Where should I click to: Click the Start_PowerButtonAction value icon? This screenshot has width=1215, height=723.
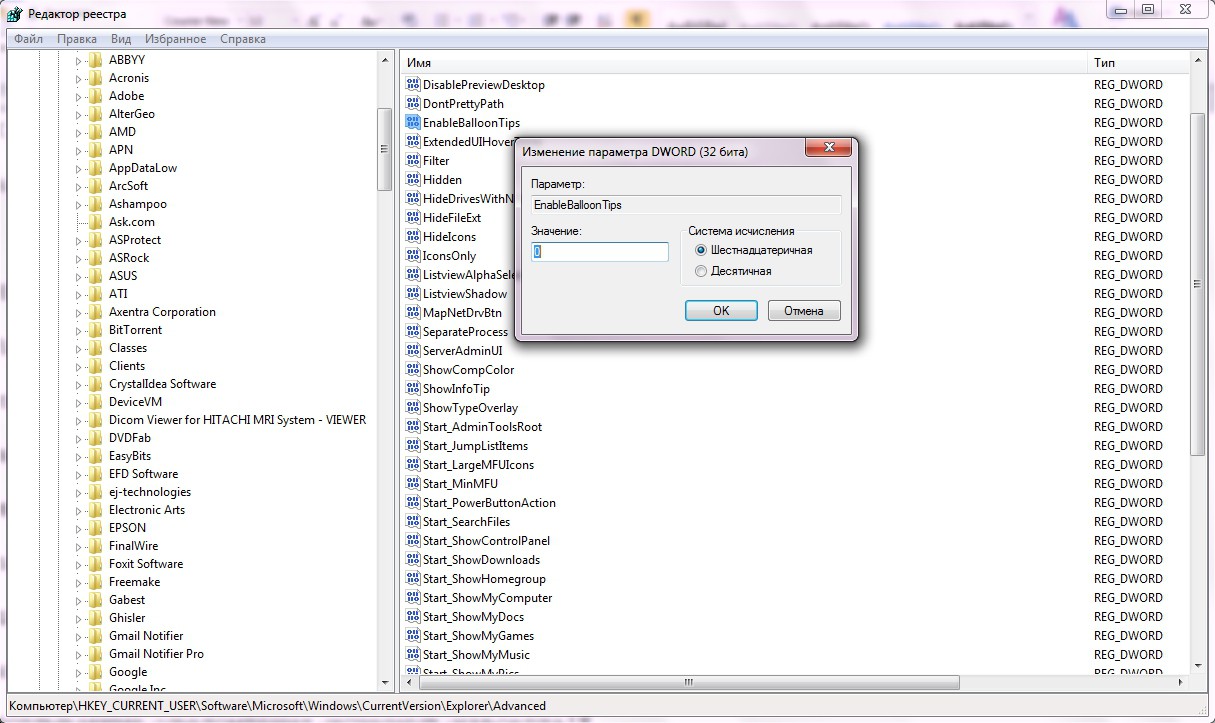413,503
